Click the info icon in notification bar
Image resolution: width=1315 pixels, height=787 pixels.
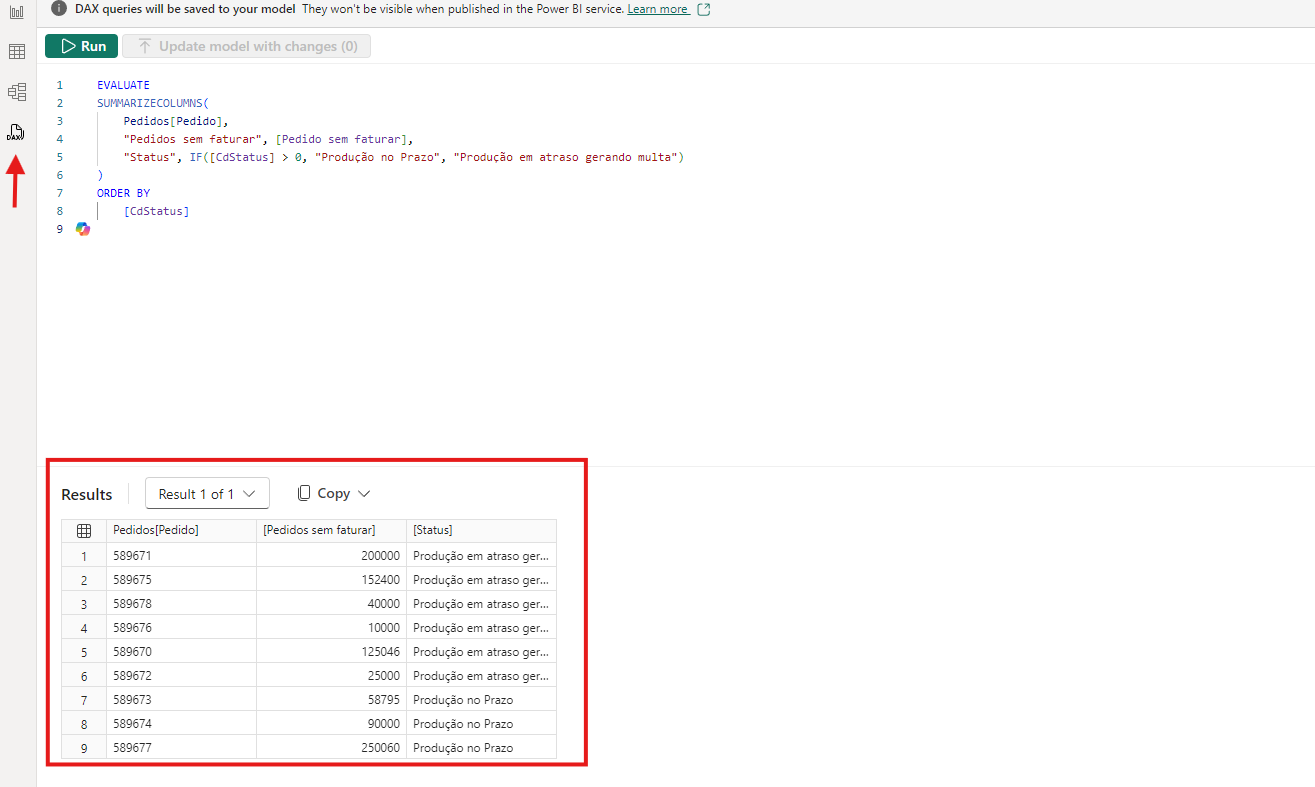(x=59, y=9)
